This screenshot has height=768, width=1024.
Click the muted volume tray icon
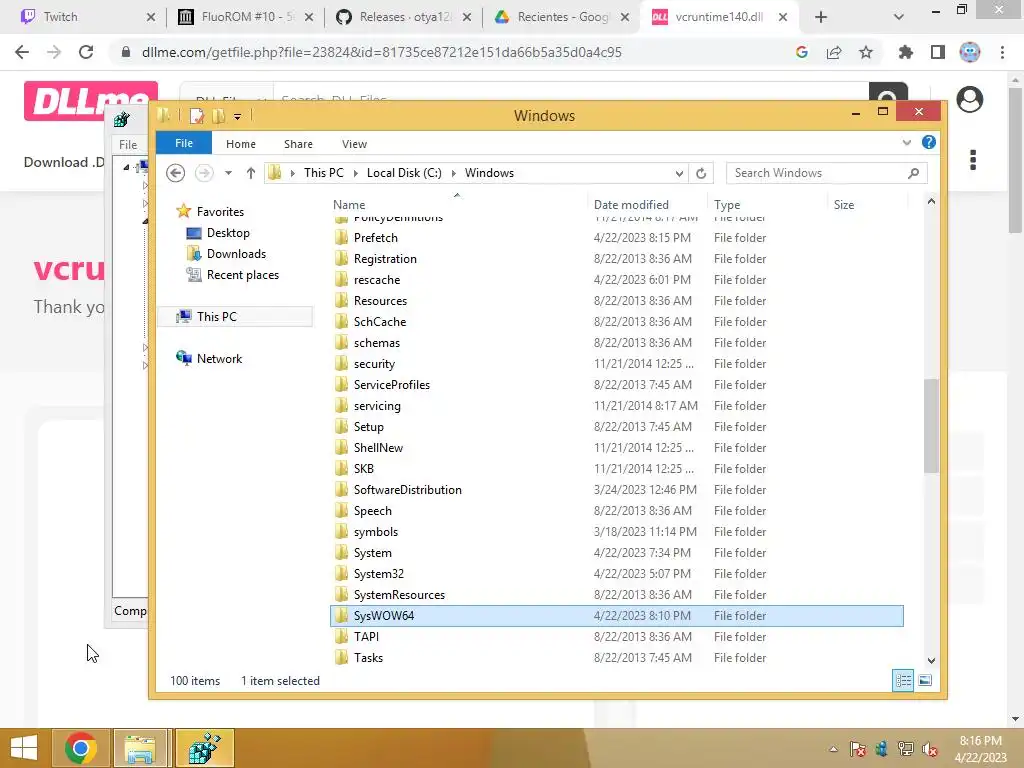(929, 749)
